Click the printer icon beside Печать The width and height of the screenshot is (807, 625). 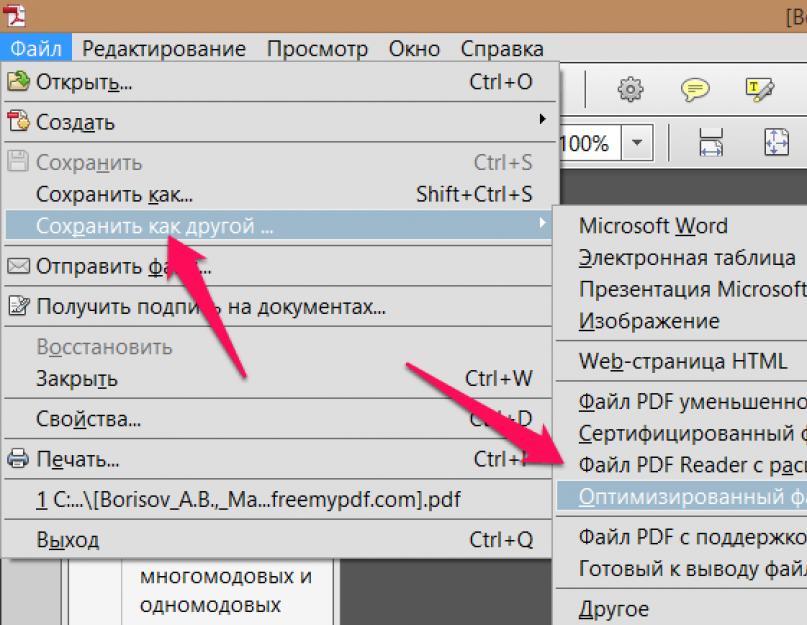coord(19,458)
